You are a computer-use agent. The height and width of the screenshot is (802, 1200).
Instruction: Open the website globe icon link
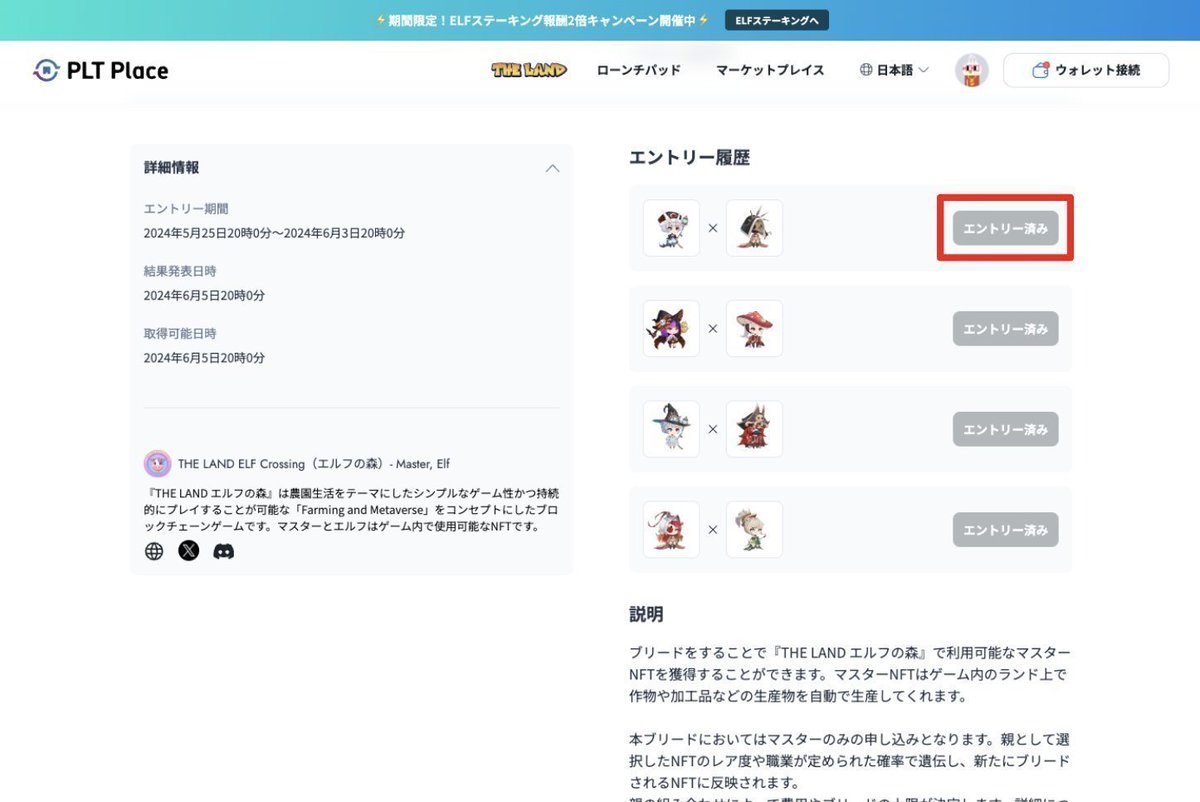coord(154,551)
